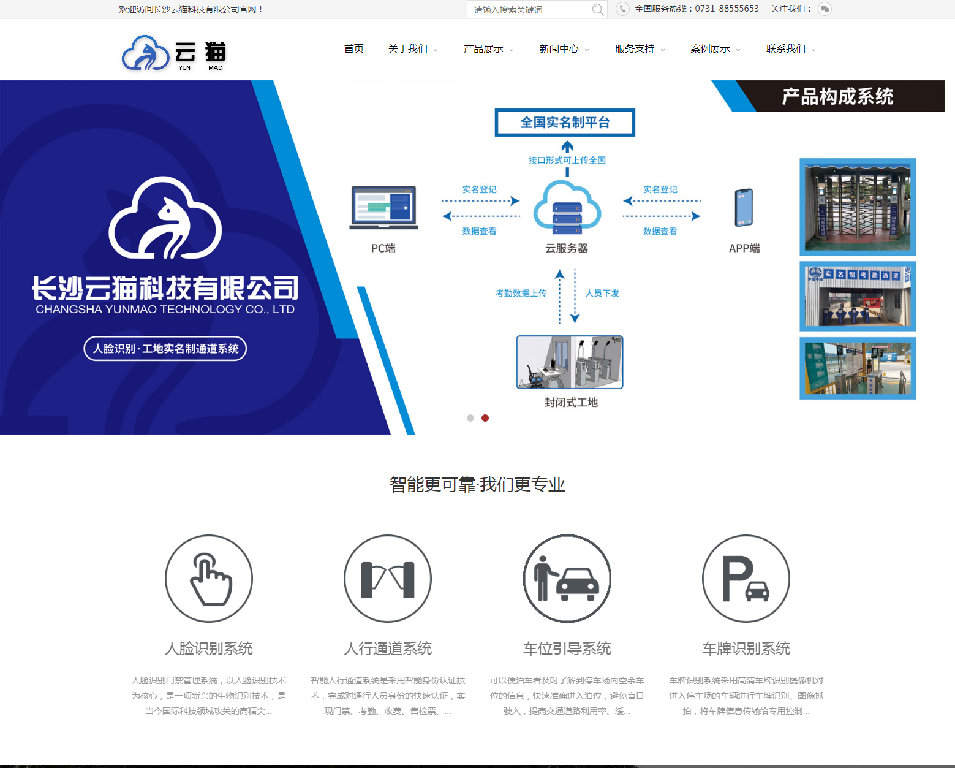Open the 产品展示 menu item

[483, 49]
